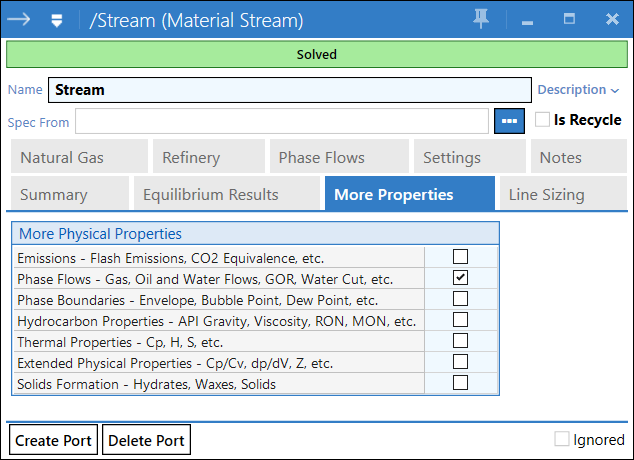Click the Spec From browse ellipsis button

pyautogui.click(x=509, y=121)
